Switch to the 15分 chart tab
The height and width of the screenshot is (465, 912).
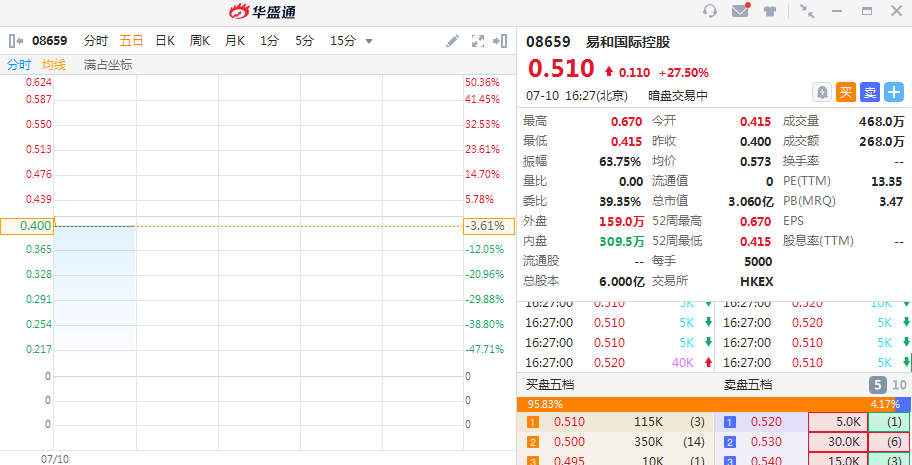click(x=343, y=41)
